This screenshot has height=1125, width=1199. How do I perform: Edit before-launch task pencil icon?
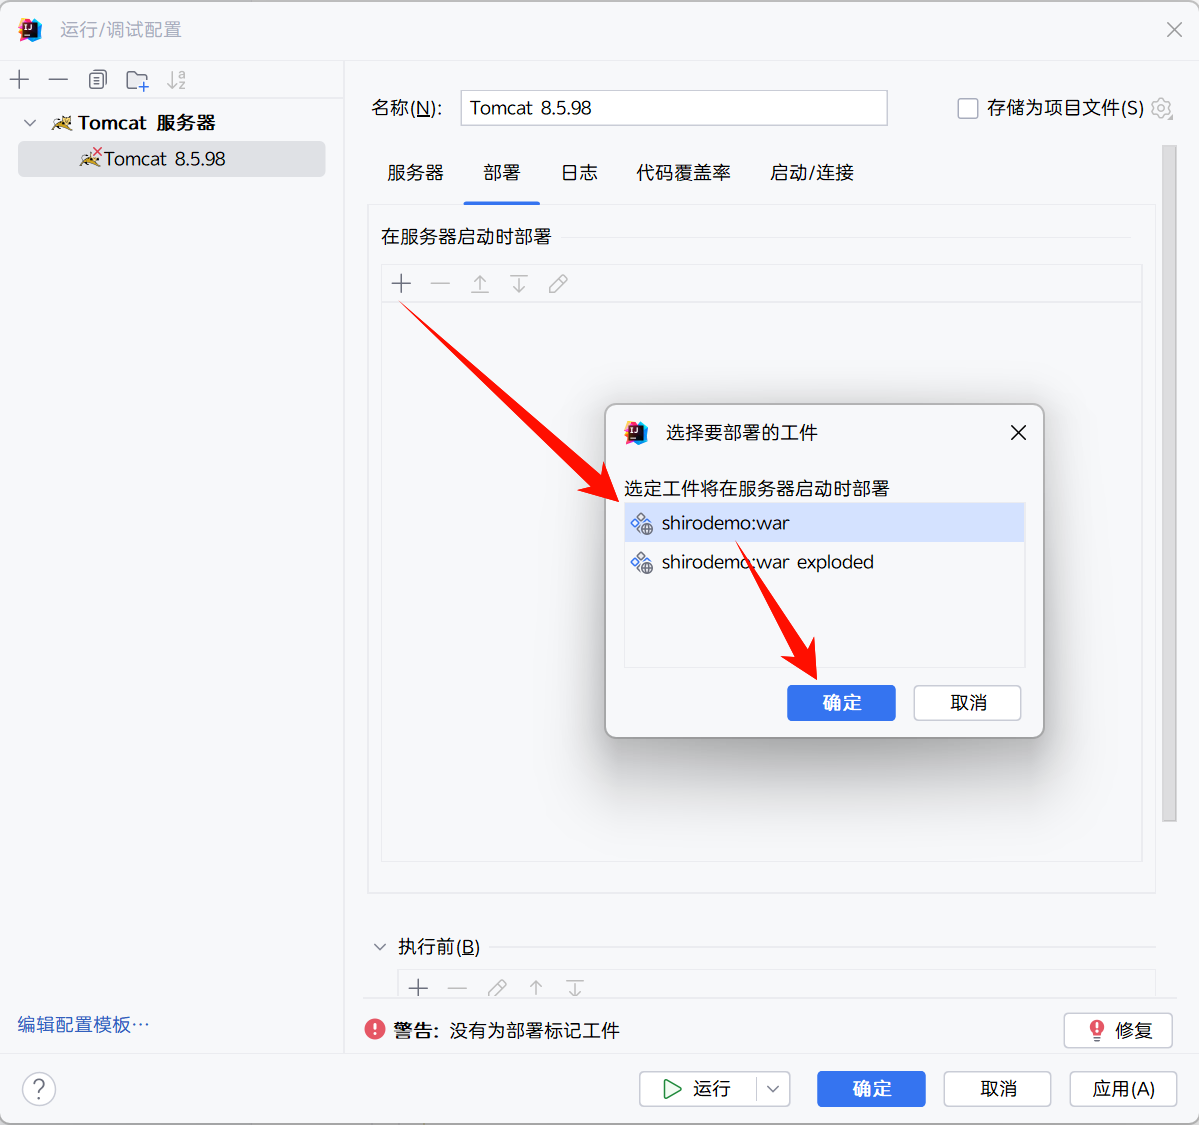(497, 988)
